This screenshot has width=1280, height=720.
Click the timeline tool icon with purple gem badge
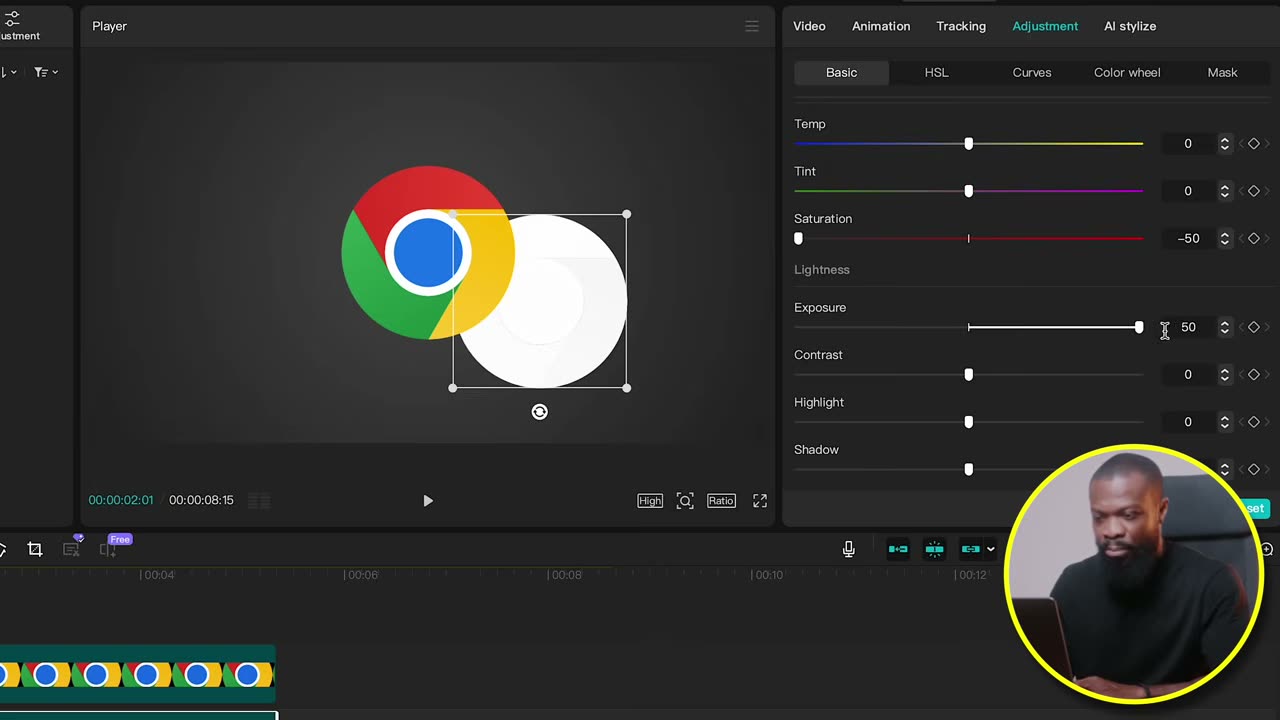tap(72, 548)
